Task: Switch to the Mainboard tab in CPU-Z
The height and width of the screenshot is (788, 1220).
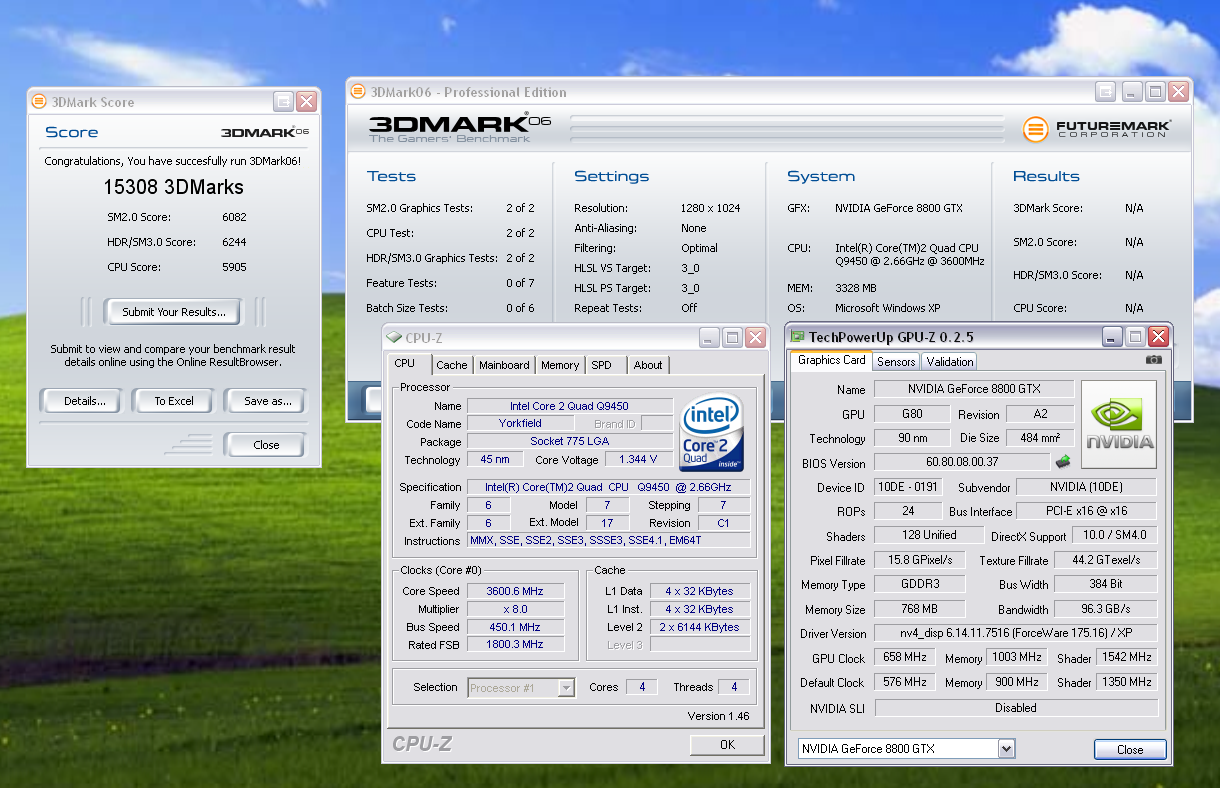Action: tap(504, 365)
